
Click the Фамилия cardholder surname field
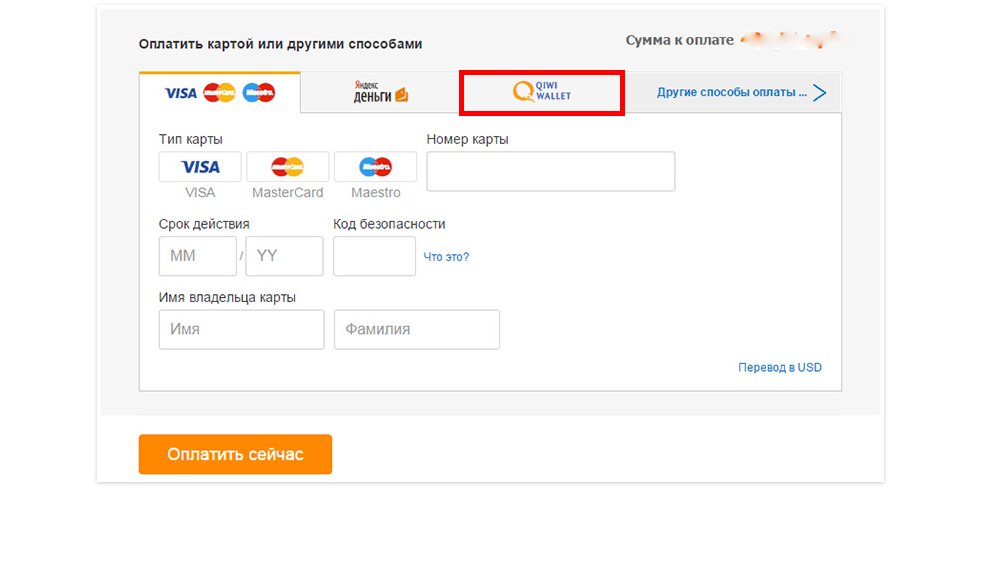417,329
